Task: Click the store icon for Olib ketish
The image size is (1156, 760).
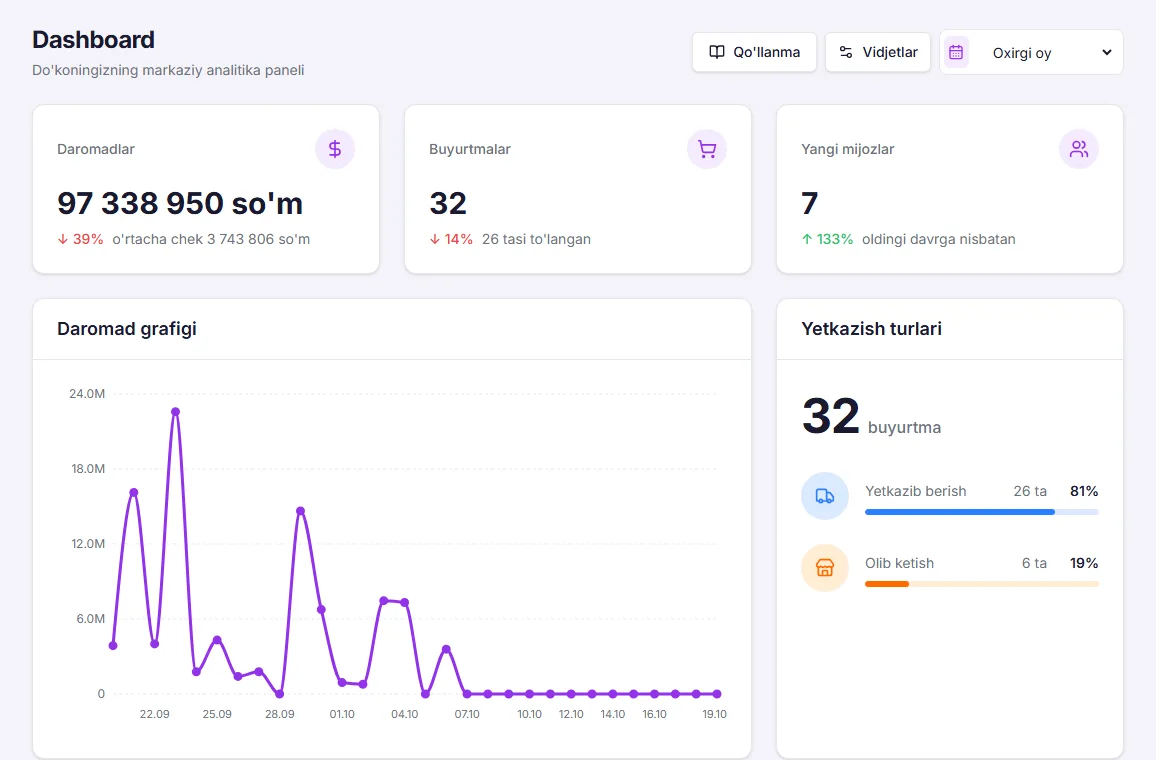Action: tap(825, 568)
